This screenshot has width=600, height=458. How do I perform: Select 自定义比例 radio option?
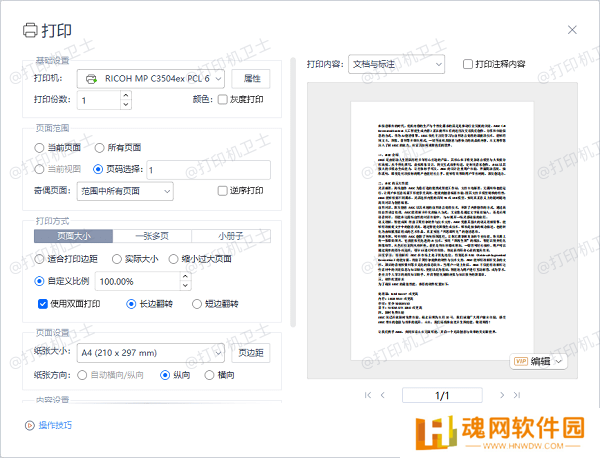click(39, 281)
